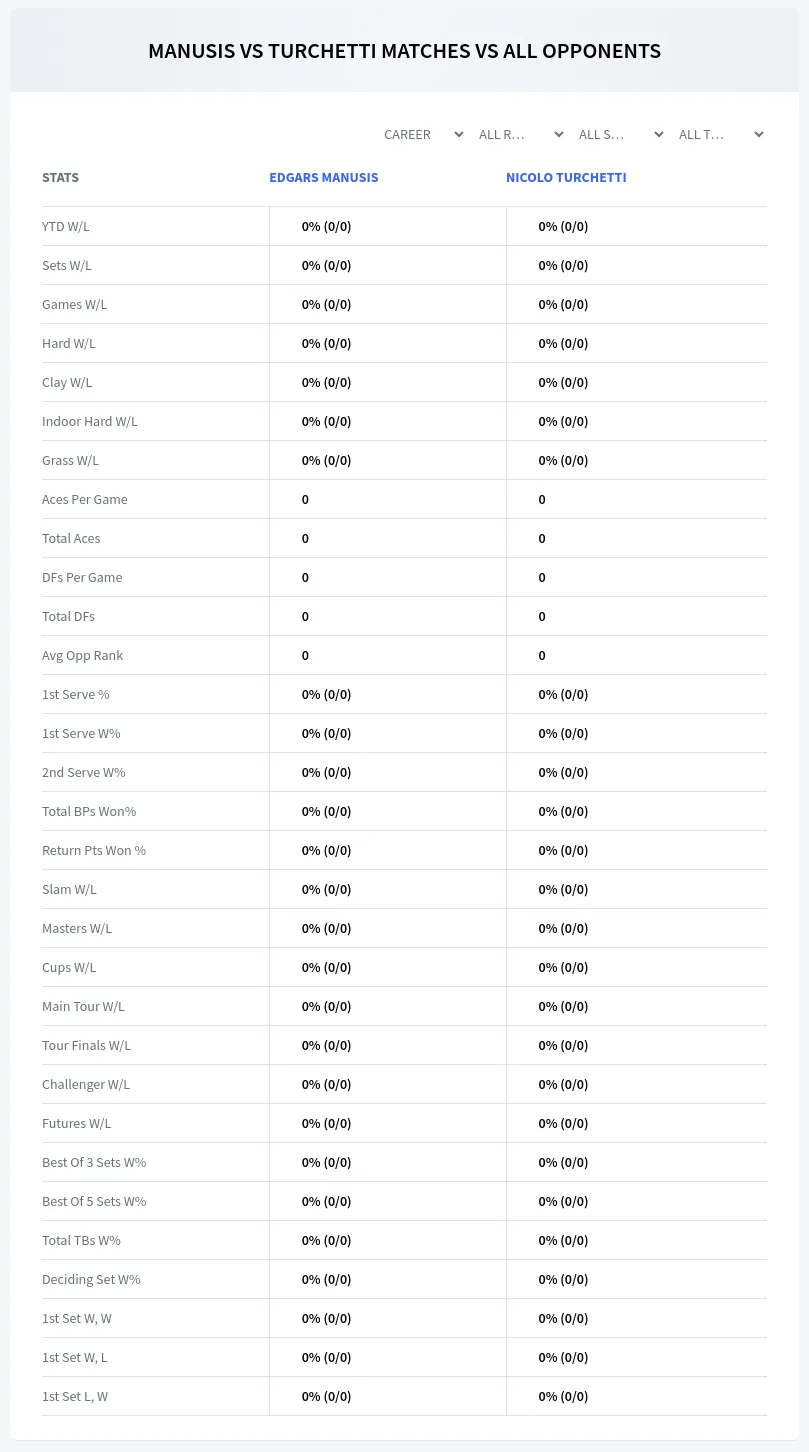
Task: Select the 1st Serve % row label
Action: point(76,694)
